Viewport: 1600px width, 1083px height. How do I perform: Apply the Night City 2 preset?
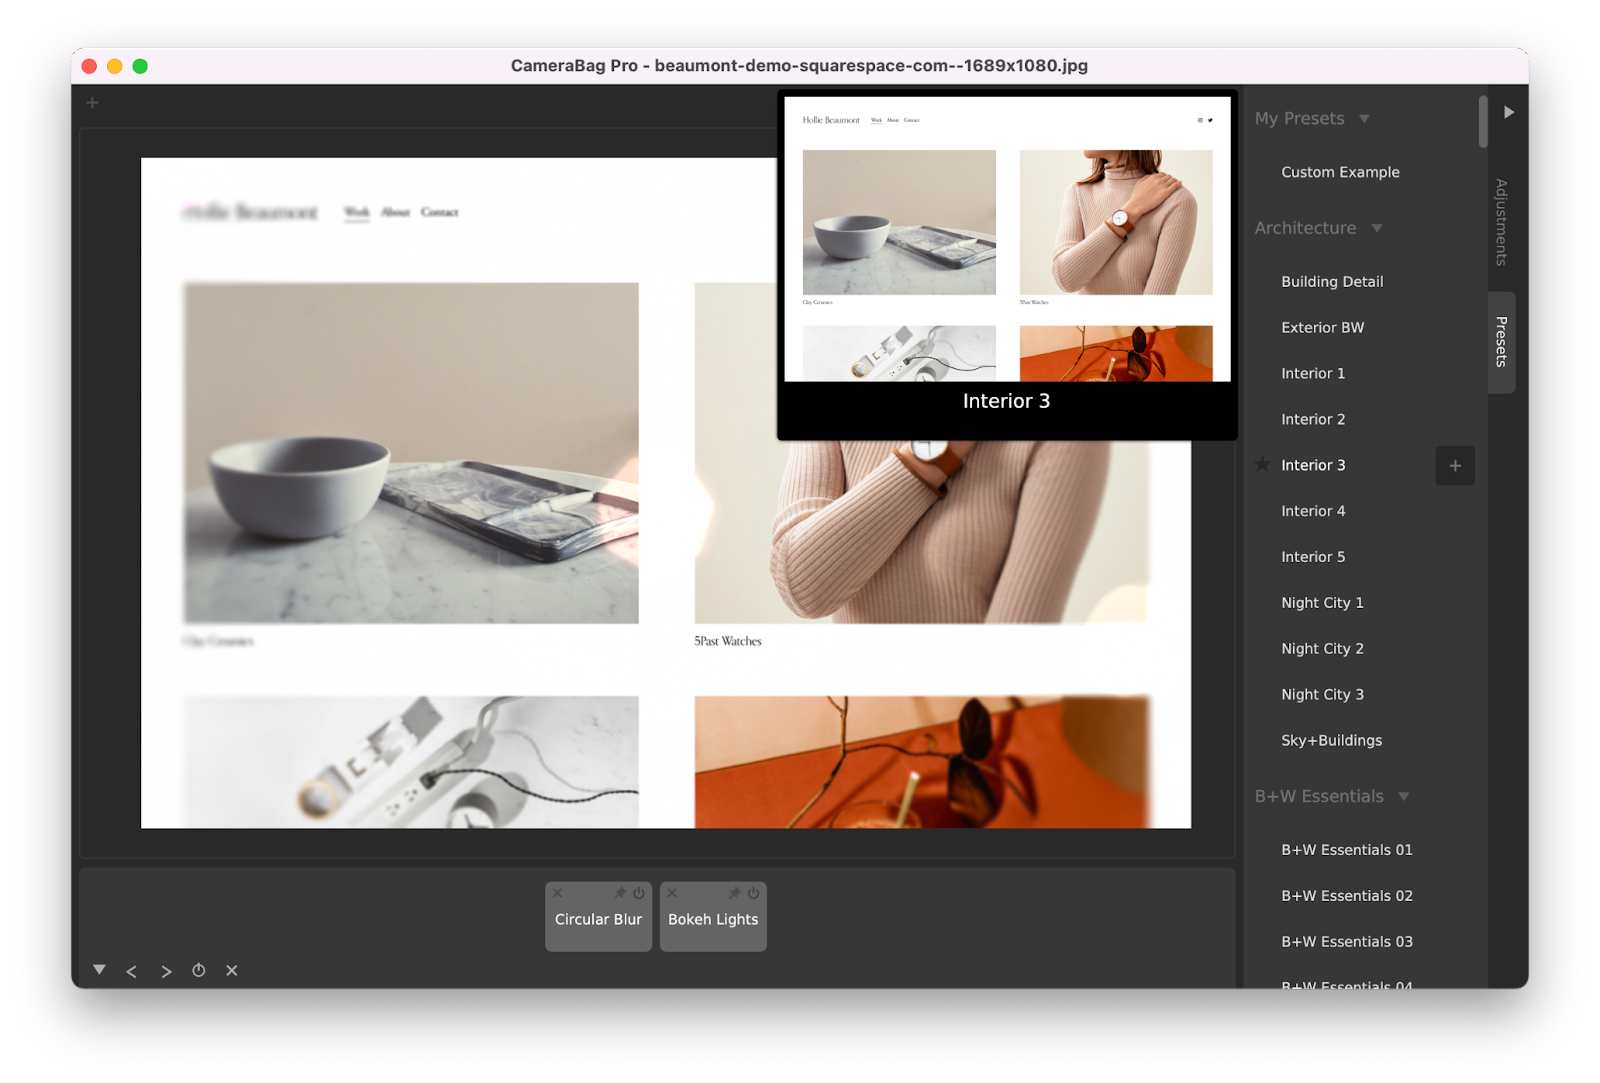click(1322, 649)
